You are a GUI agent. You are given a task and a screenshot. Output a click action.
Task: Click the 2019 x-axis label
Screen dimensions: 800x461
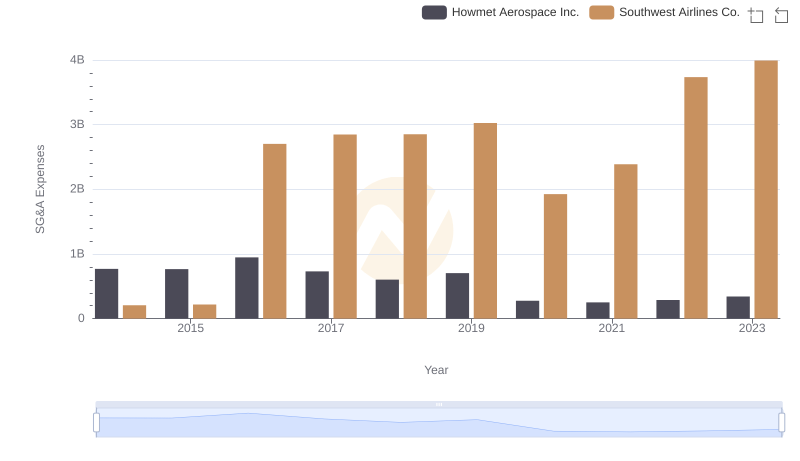click(x=471, y=328)
